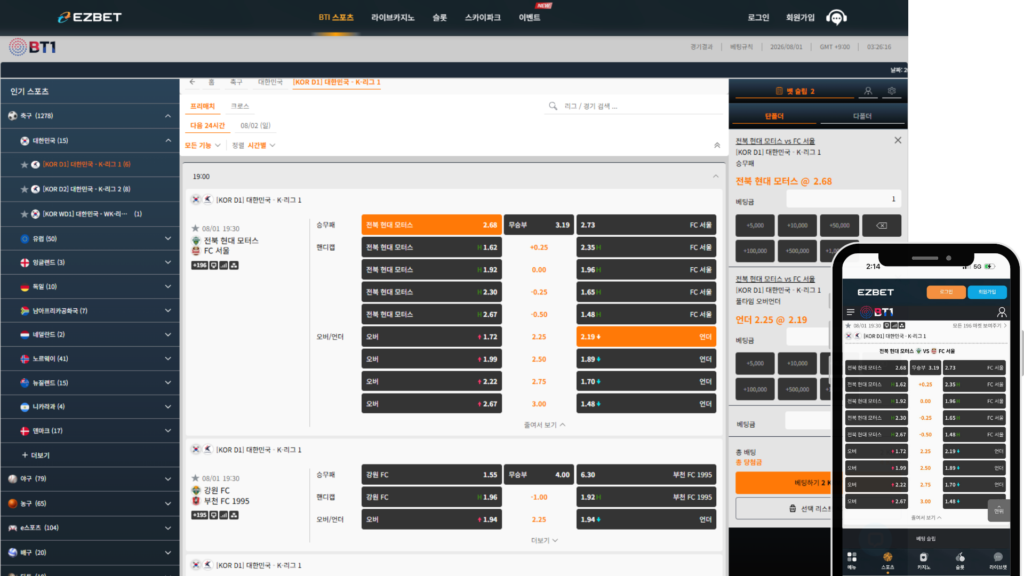The image size is (1024, 576).
Task: Open live chat icon in phone bottom bar
Action: 998,557
